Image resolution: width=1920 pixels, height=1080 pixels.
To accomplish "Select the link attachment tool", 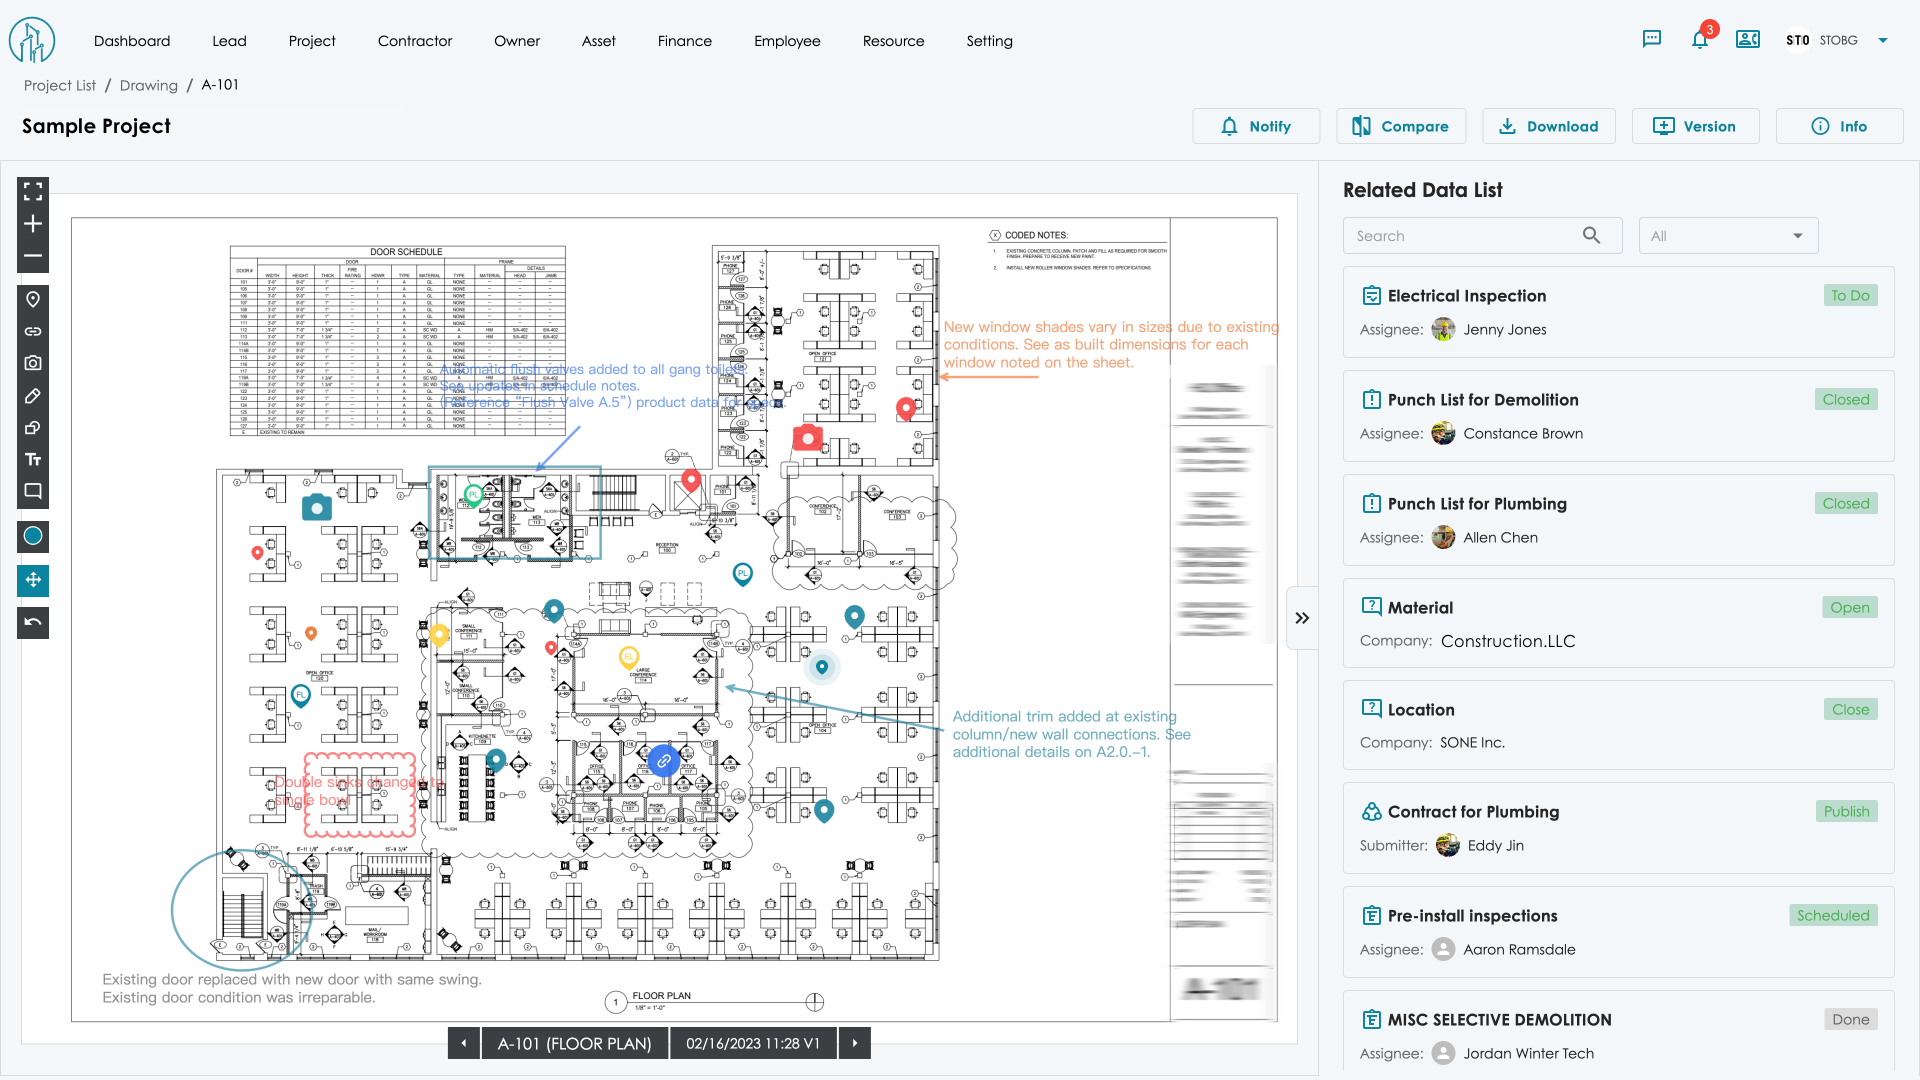I will click(33, 331).
